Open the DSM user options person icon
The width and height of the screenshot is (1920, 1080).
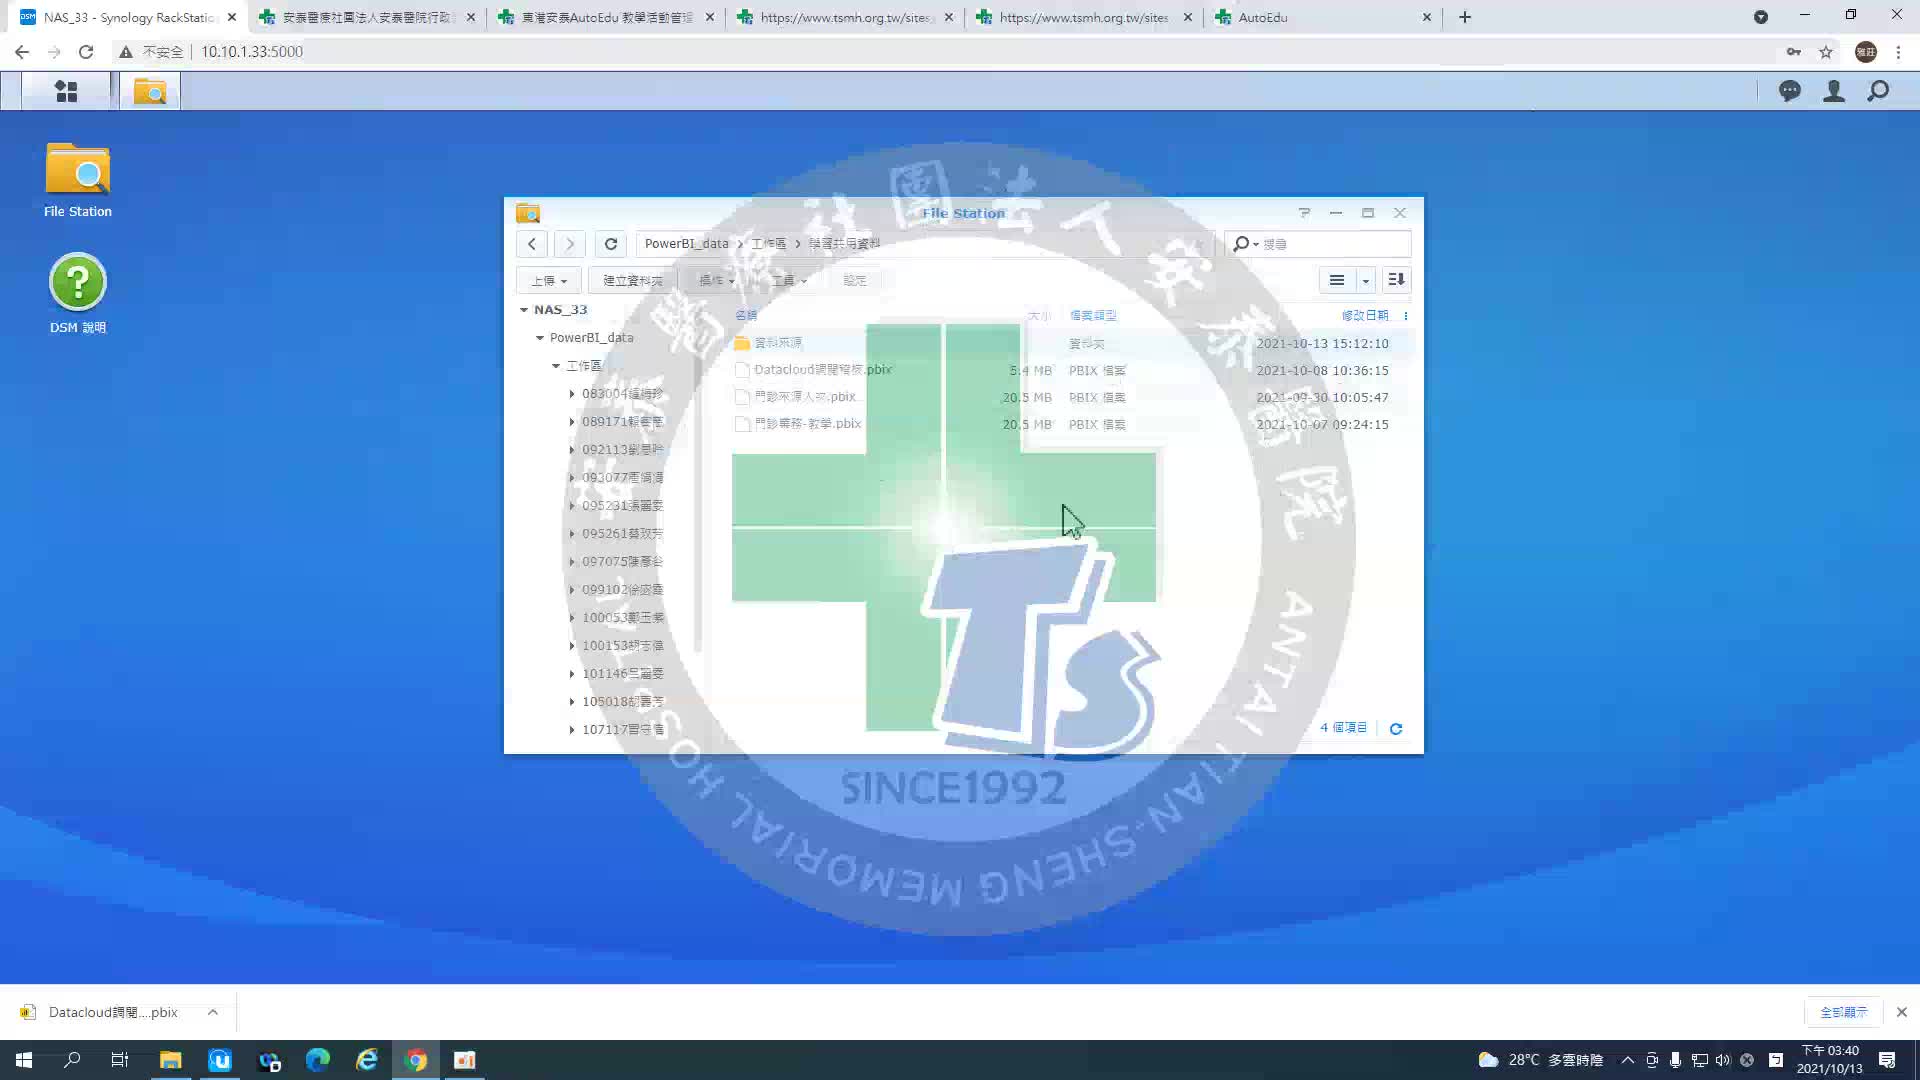tap(1834, 91)
